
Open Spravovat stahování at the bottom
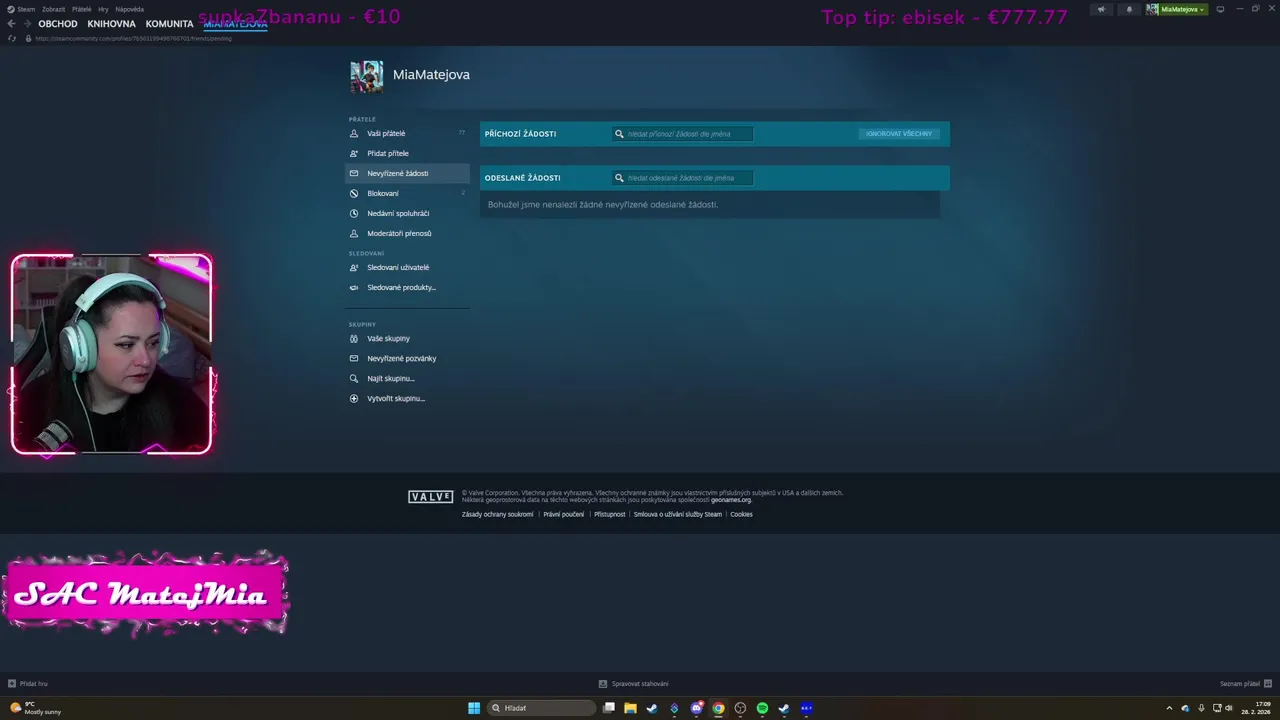tap(634, 684)
